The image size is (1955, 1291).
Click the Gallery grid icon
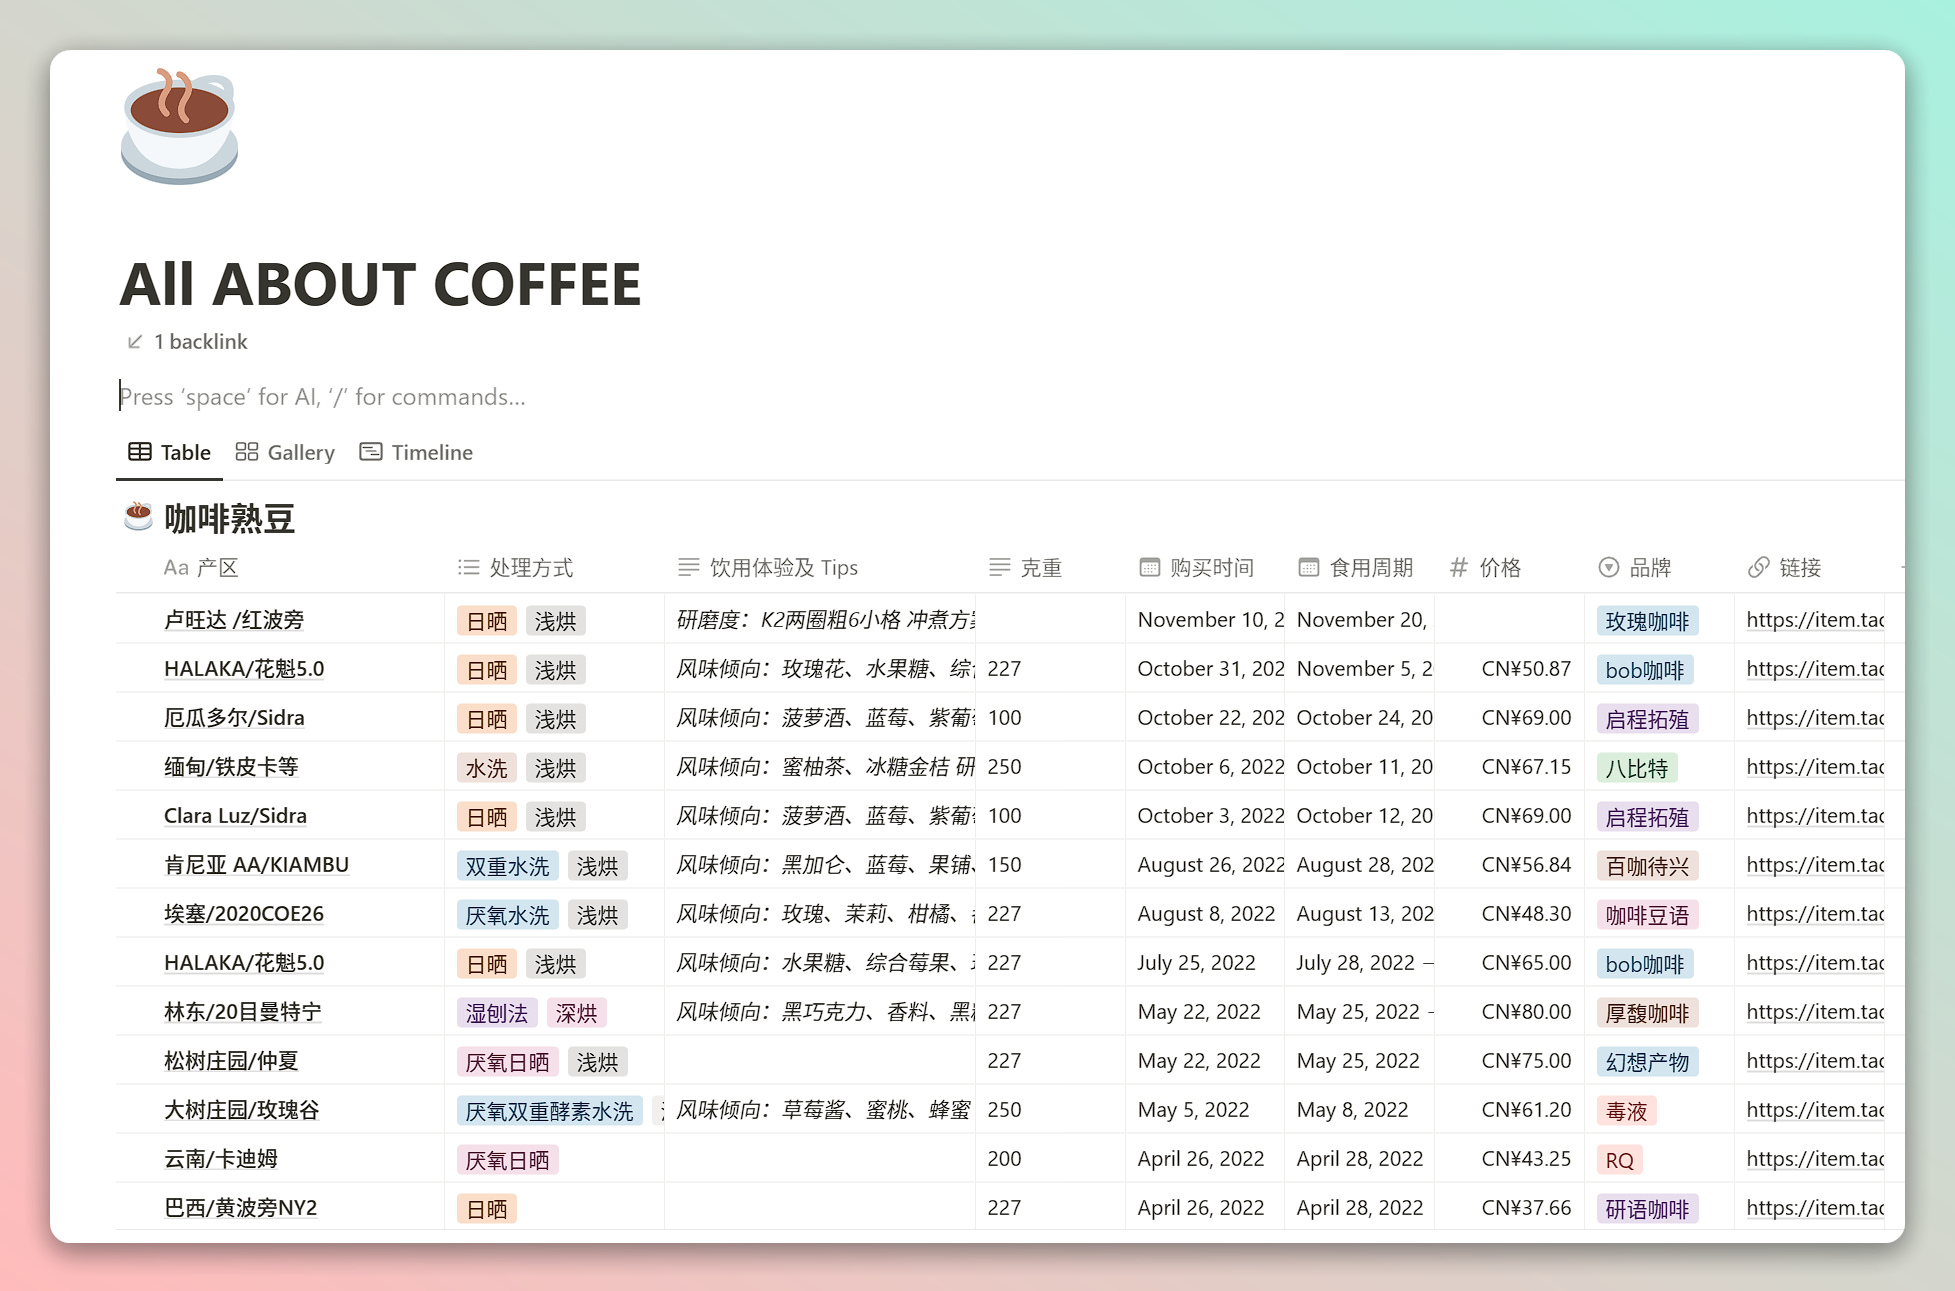click(246, 452)
